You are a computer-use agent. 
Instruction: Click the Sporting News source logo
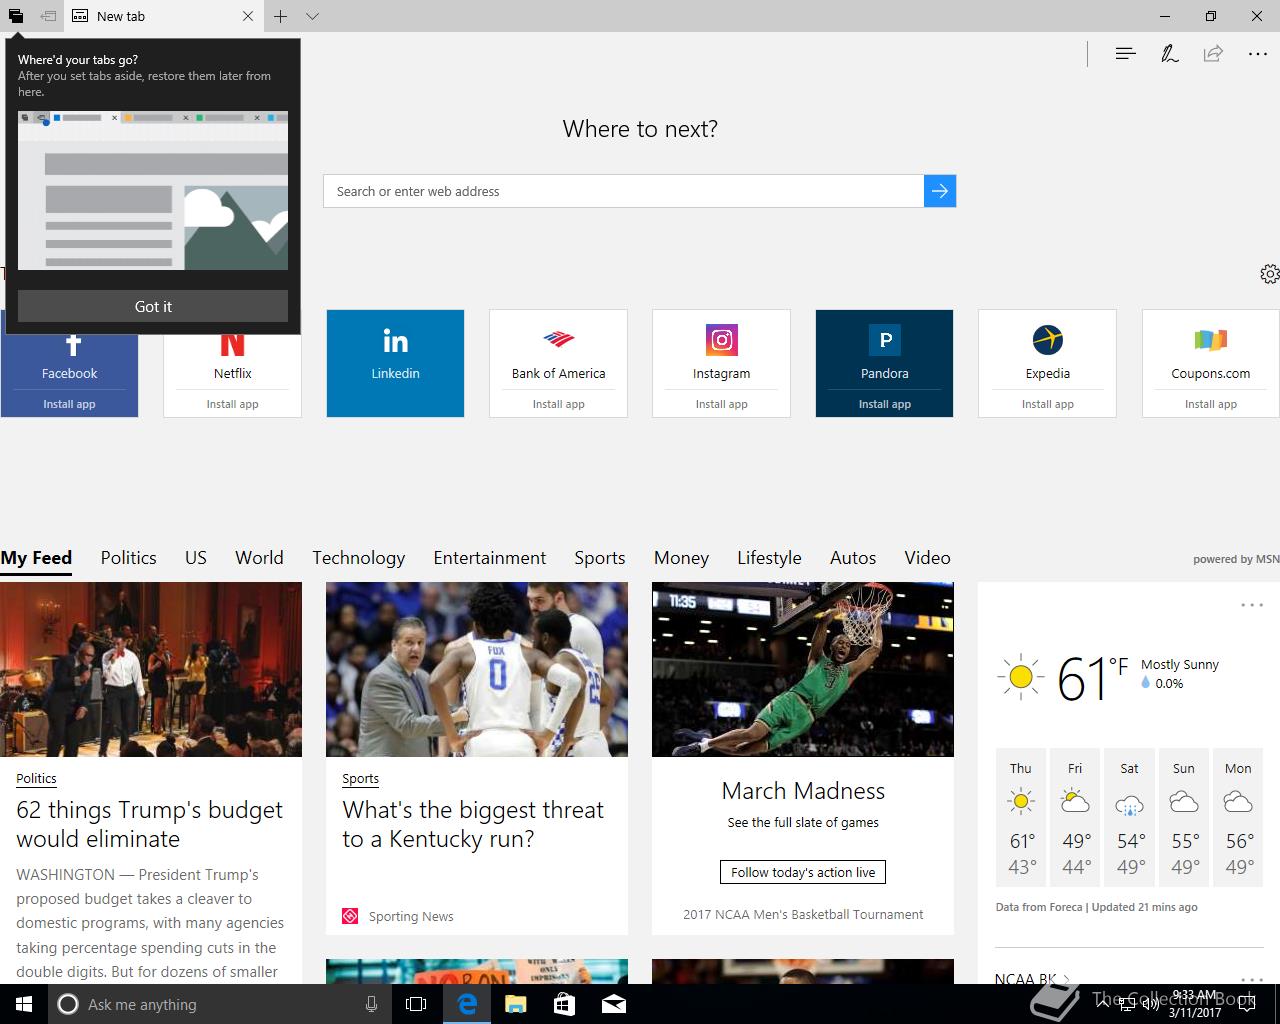point(350,916)
